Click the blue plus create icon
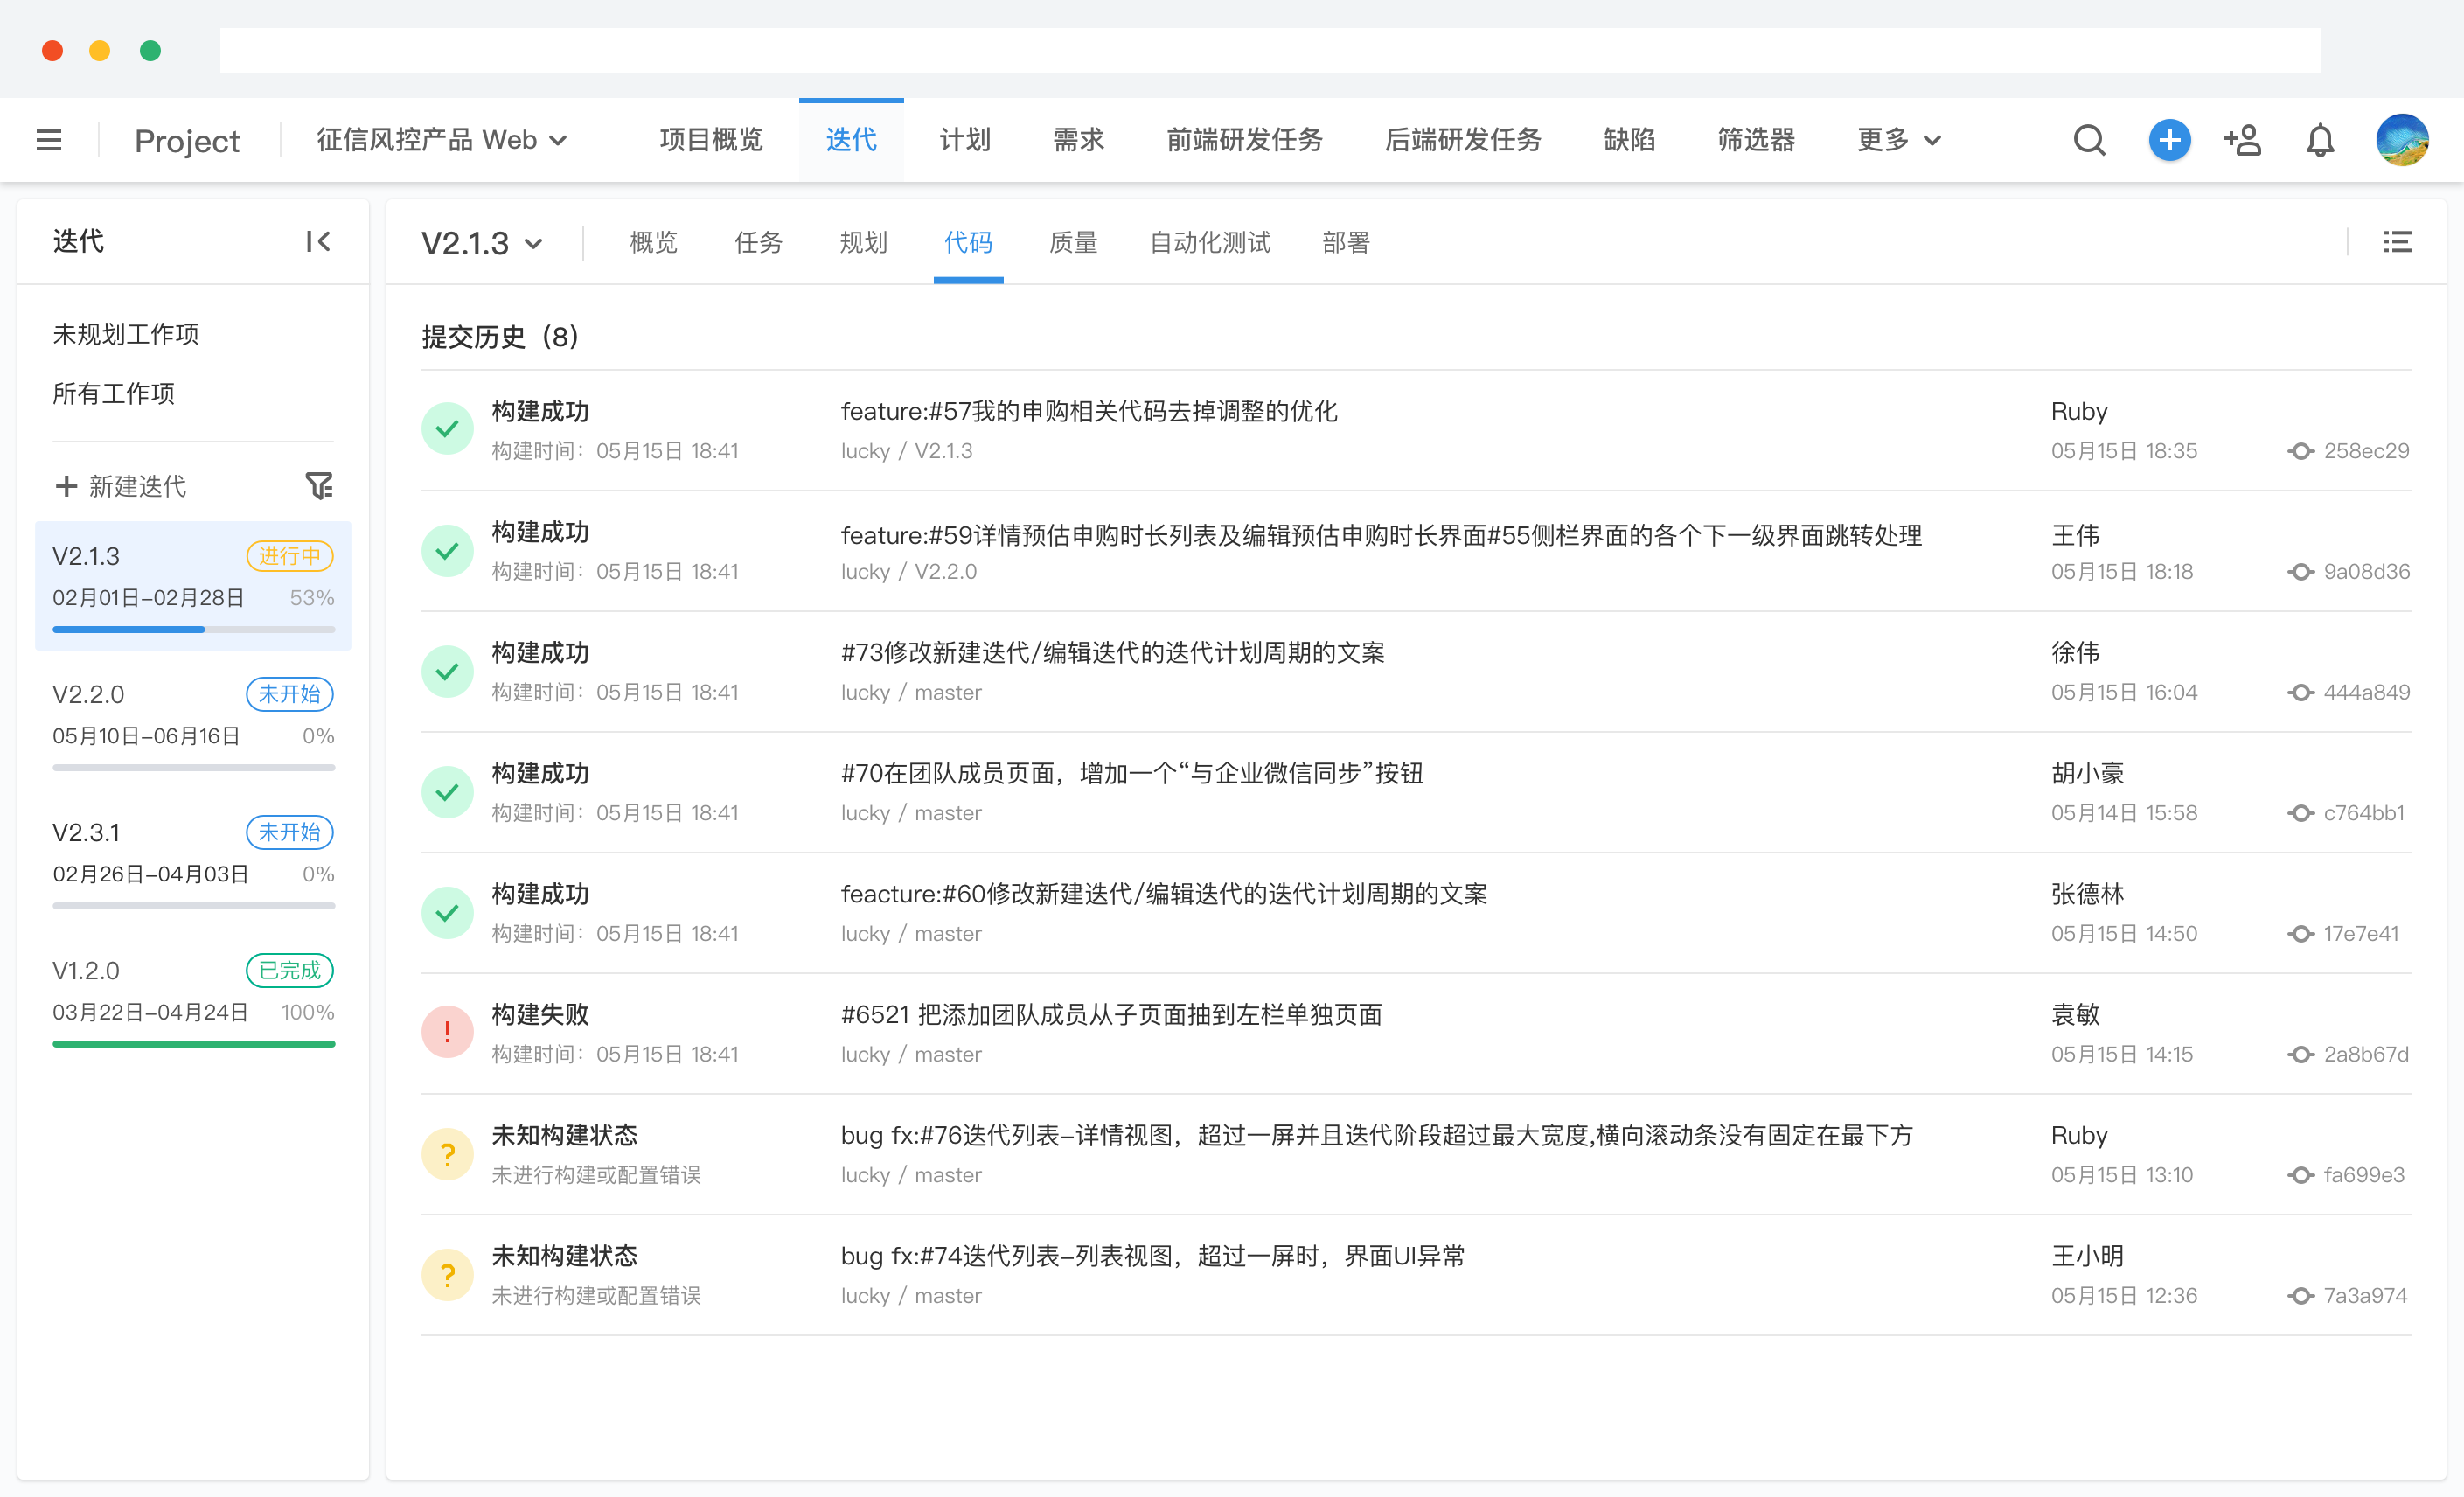The height and width of the screenshot is (1497, 2464). [2169, 140]
